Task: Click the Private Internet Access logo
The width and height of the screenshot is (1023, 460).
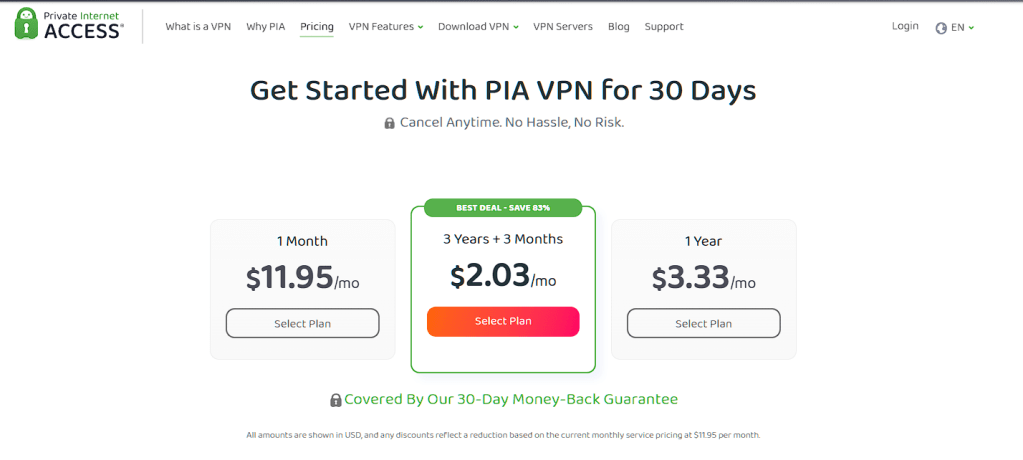Action: [x=69, y=25]
